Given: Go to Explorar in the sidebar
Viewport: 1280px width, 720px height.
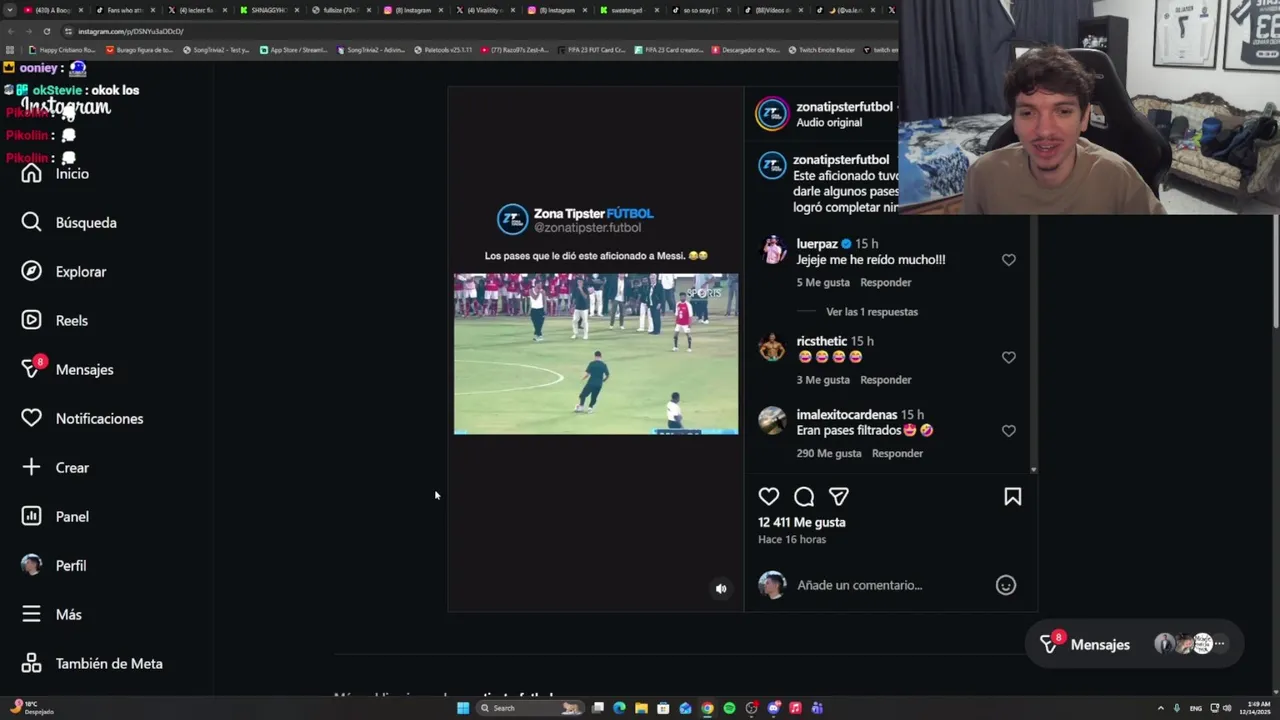Looking at the screenshot, I should tap(64, 272).
